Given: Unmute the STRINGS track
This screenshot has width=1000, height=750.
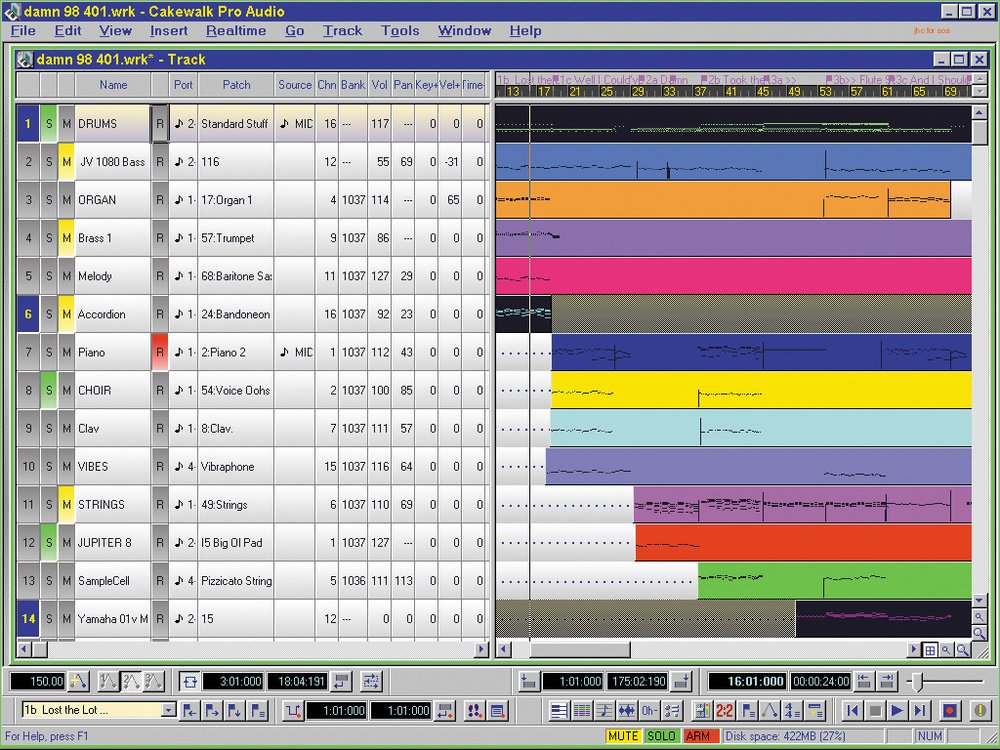Looking at the screenshot, I should coord(66,504).
